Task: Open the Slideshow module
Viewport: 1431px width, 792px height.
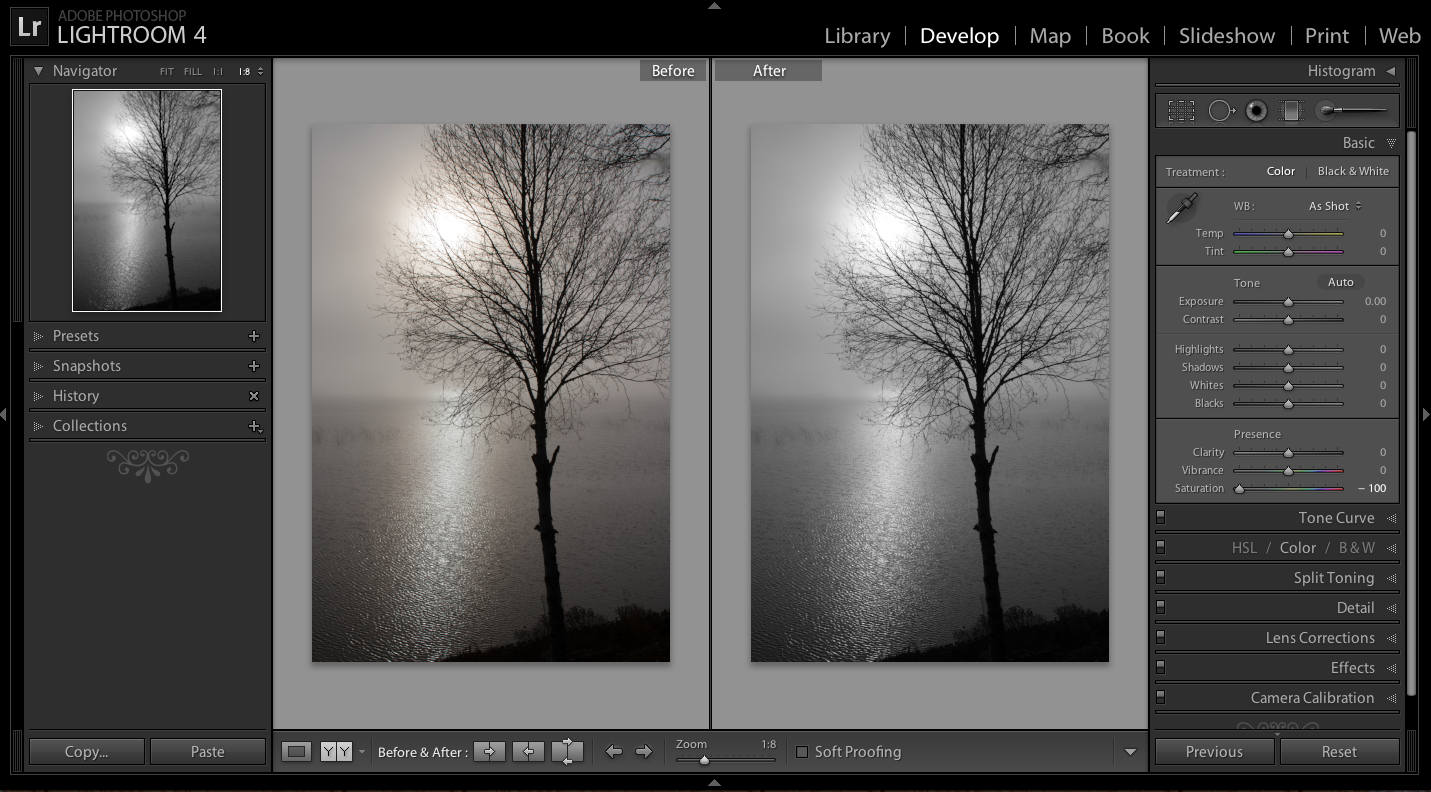Action: tap(1226, 36)
